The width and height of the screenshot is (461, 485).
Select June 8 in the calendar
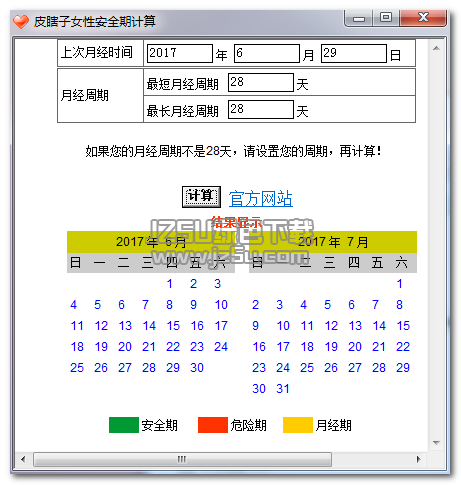[169, 305]
